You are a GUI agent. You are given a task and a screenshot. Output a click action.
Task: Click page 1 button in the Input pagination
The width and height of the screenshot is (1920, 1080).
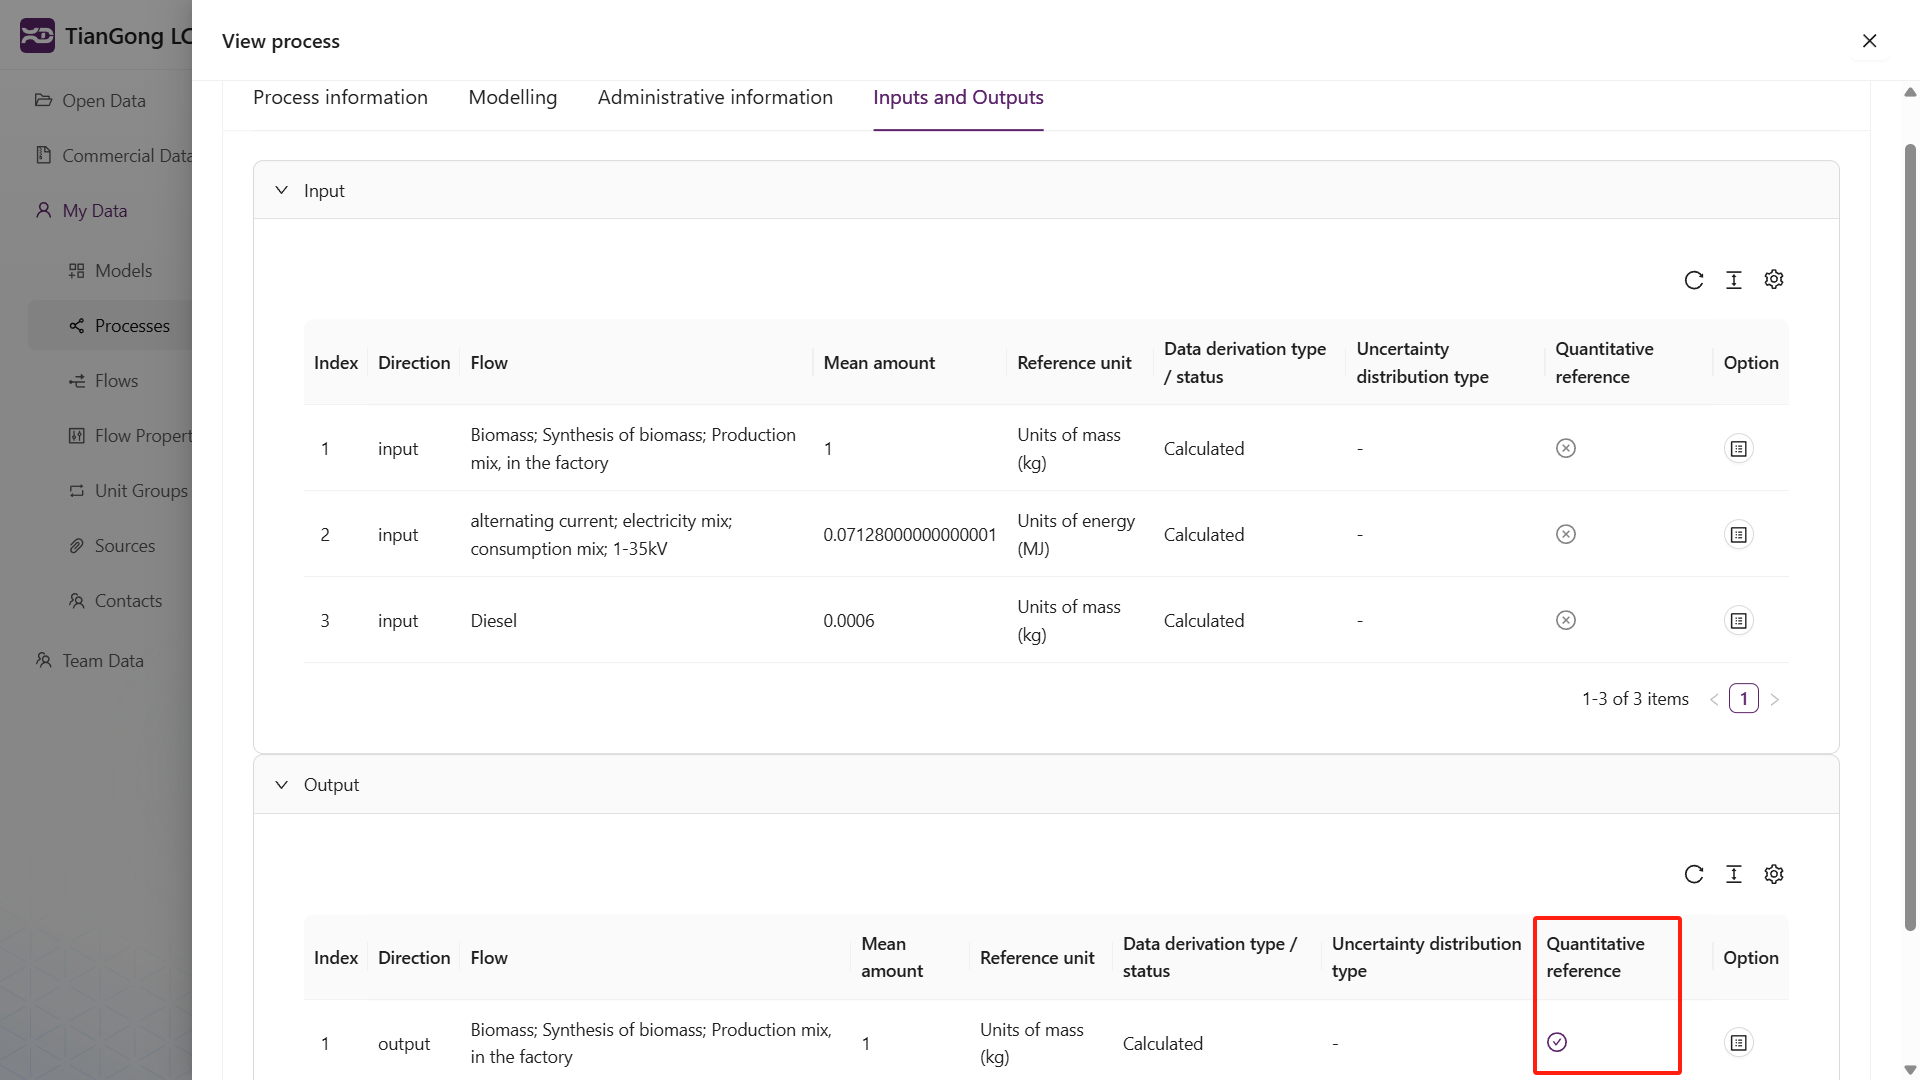[1743, 698]
